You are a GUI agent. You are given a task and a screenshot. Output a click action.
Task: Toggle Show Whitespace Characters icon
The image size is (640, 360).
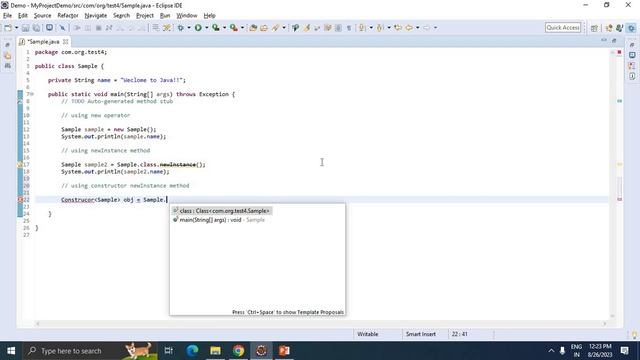[x=349, y=28]
